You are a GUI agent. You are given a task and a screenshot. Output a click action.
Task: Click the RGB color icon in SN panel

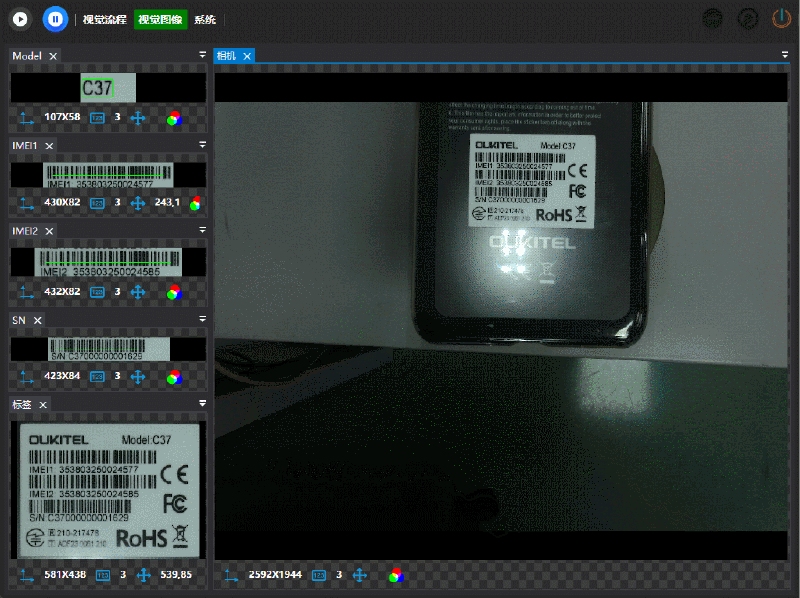tap(173, 377)
